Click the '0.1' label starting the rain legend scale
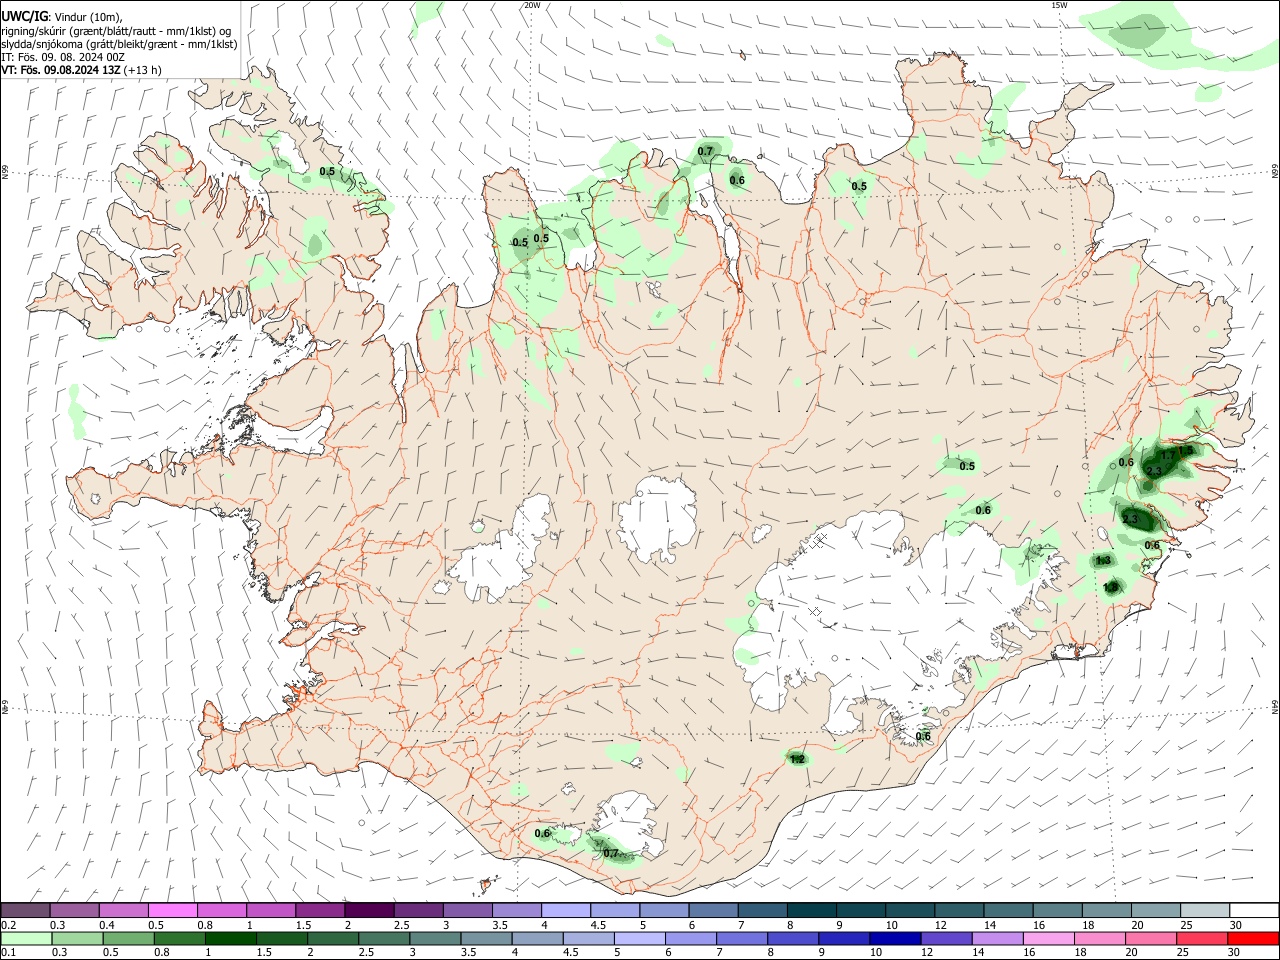The width and height of the screenshot is (1280, 960). (x=8, y=953)
